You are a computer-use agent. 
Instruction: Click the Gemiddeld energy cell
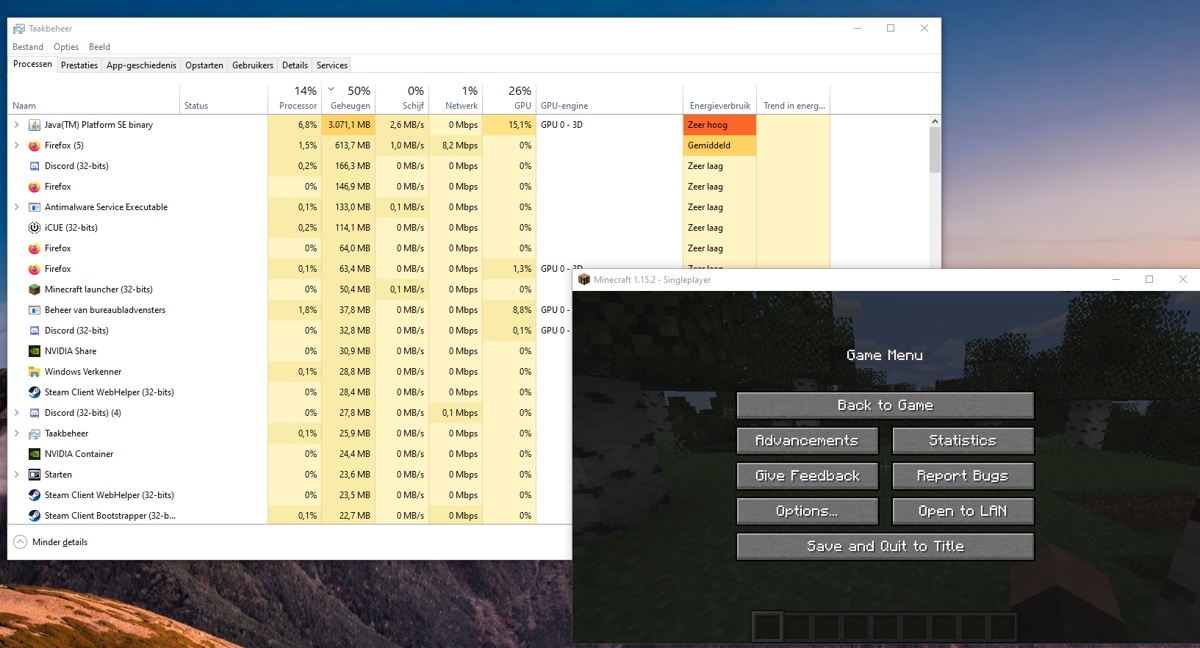720,146
